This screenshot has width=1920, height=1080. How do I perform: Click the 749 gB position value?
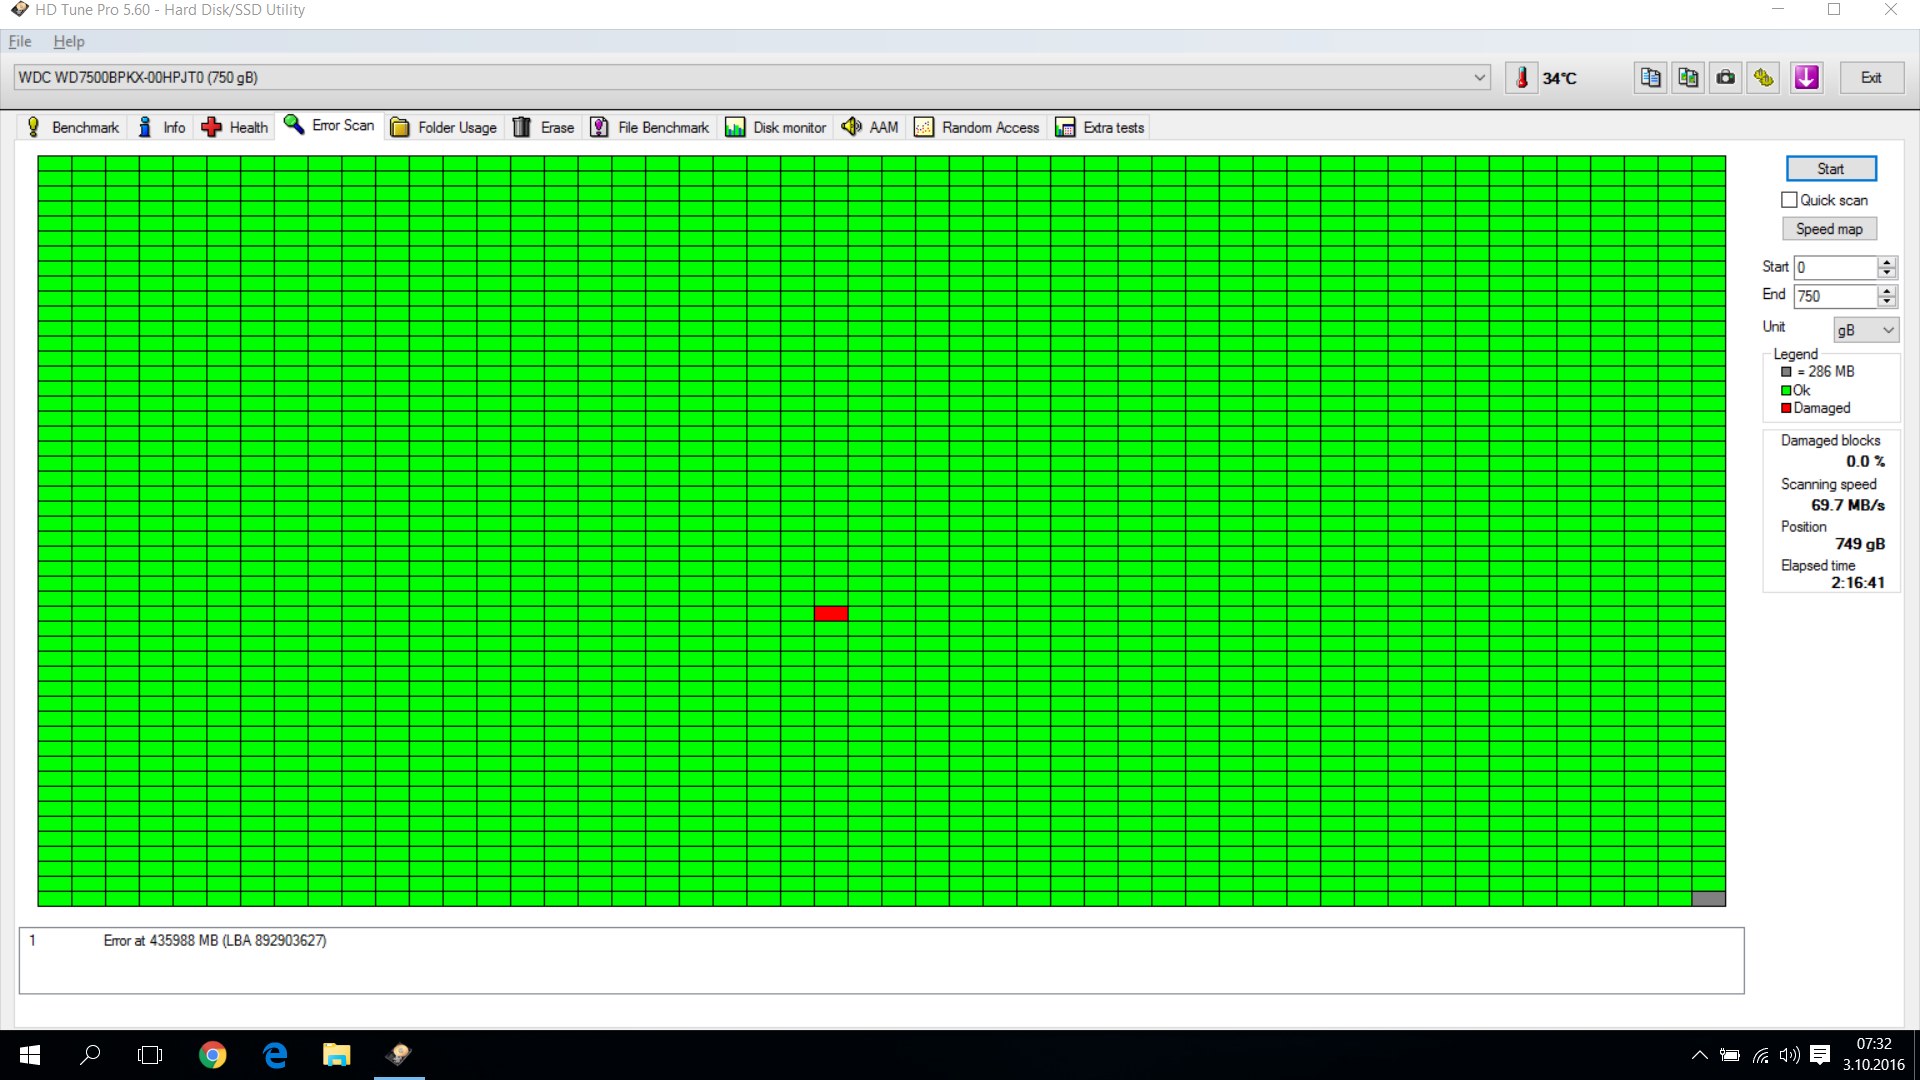(1860, 544)
